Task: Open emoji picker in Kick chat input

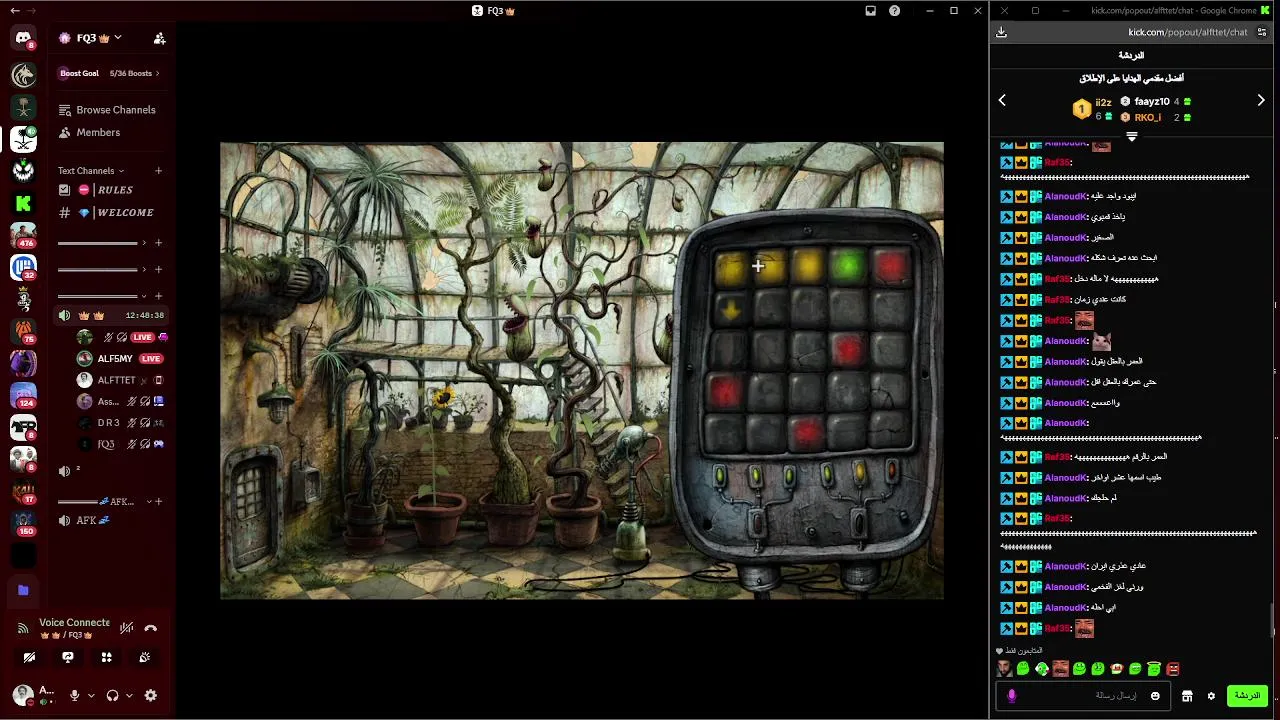Action: [x=1155, y=696]
